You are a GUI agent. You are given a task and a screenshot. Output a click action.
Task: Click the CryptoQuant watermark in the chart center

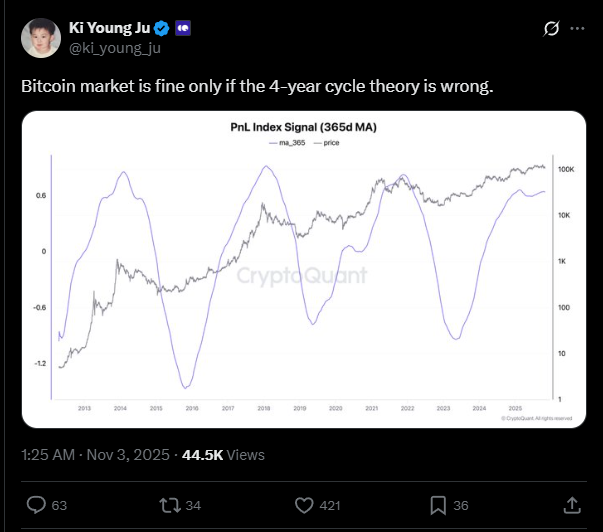click(x=302, y=275)
